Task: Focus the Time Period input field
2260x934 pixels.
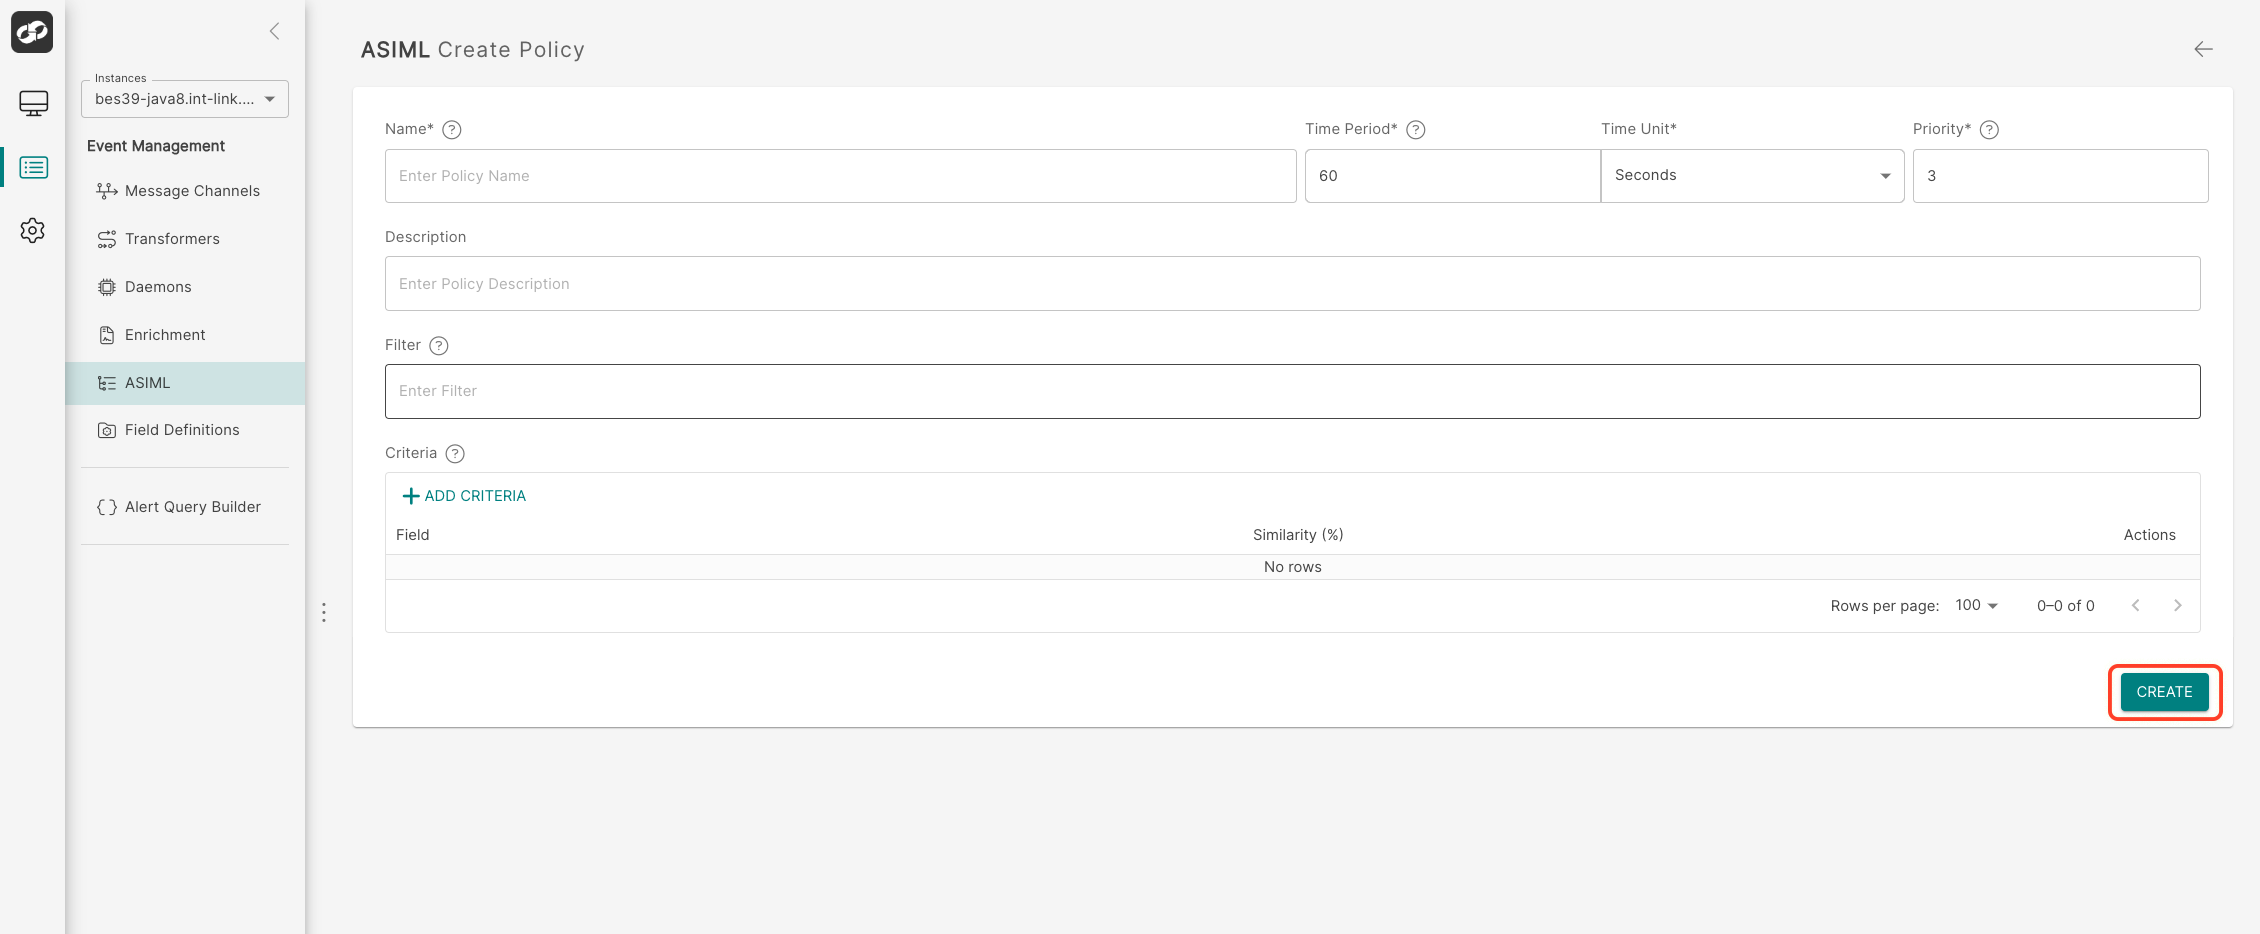Action: 1453,176
